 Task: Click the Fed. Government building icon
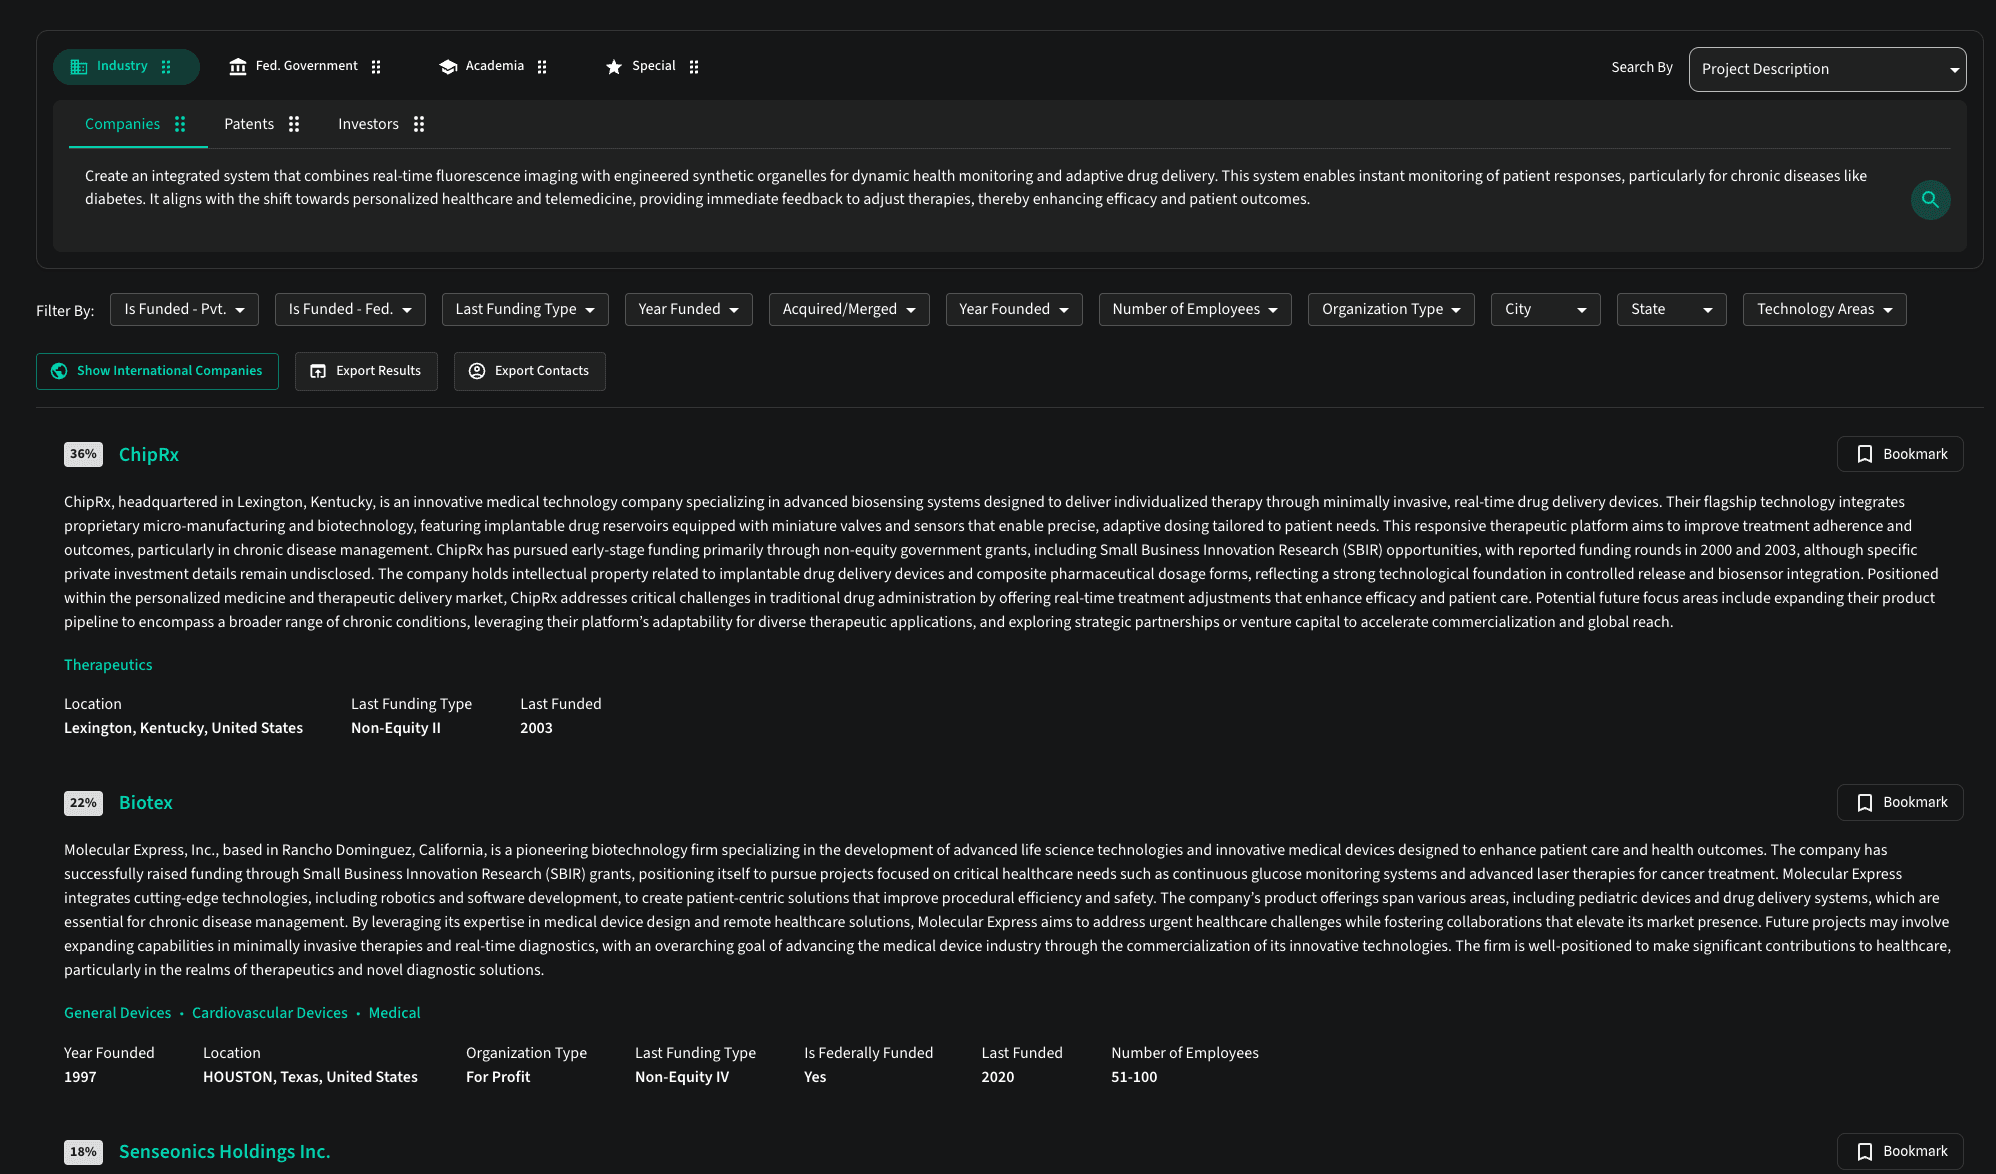click(238, 67)
